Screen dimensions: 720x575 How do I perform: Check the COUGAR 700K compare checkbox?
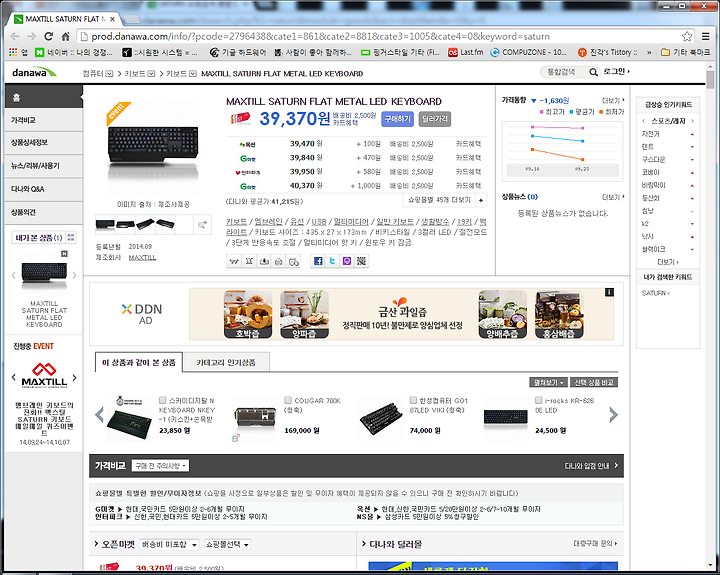pos(288,400)
